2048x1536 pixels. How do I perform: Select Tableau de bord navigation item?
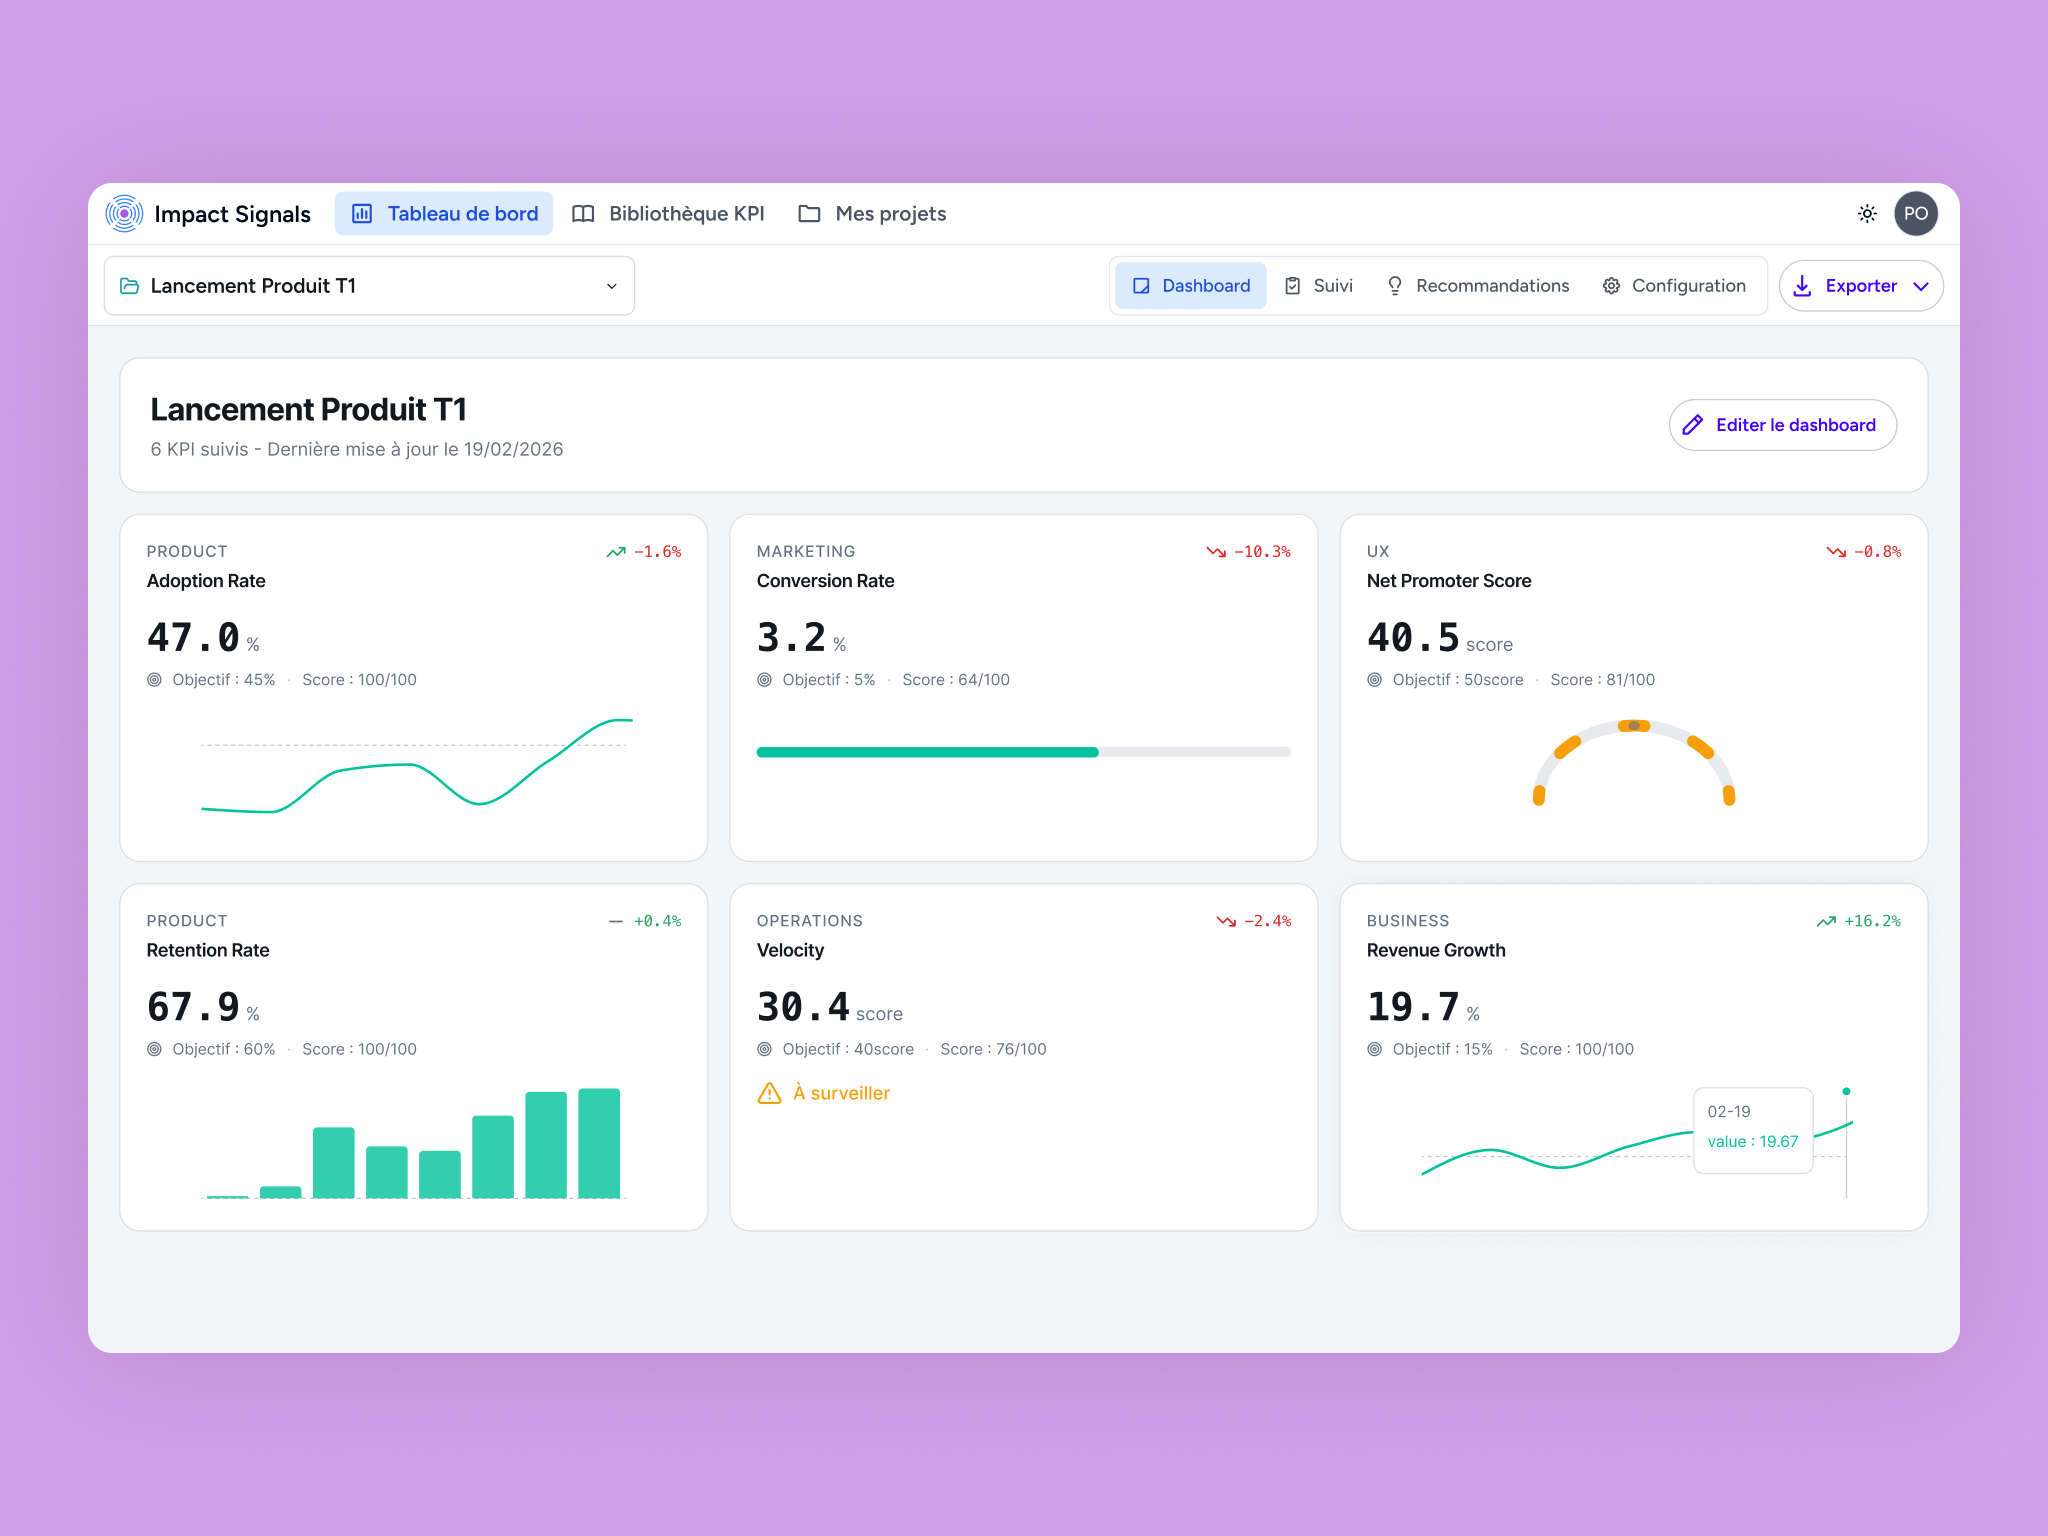click(444, 214)
